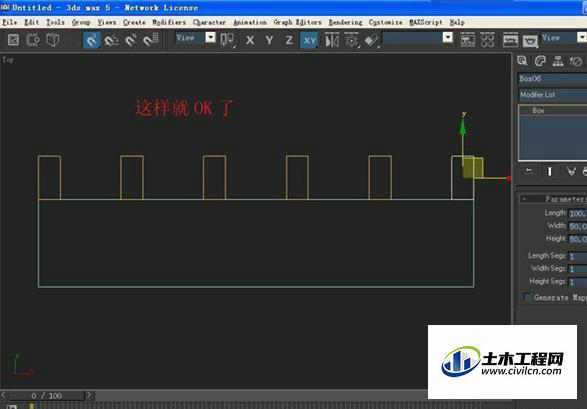This screenshot has height=409, width=587.
Task: Click the Pin Stack icon
Action: (529, 171)
